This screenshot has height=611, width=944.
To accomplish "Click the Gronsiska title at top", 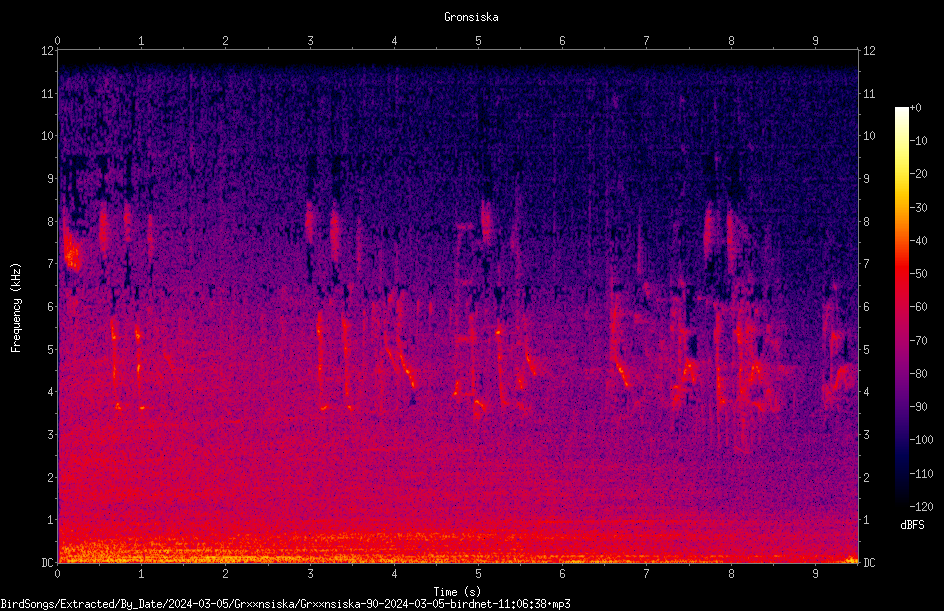I will click(x=471, y=17).
